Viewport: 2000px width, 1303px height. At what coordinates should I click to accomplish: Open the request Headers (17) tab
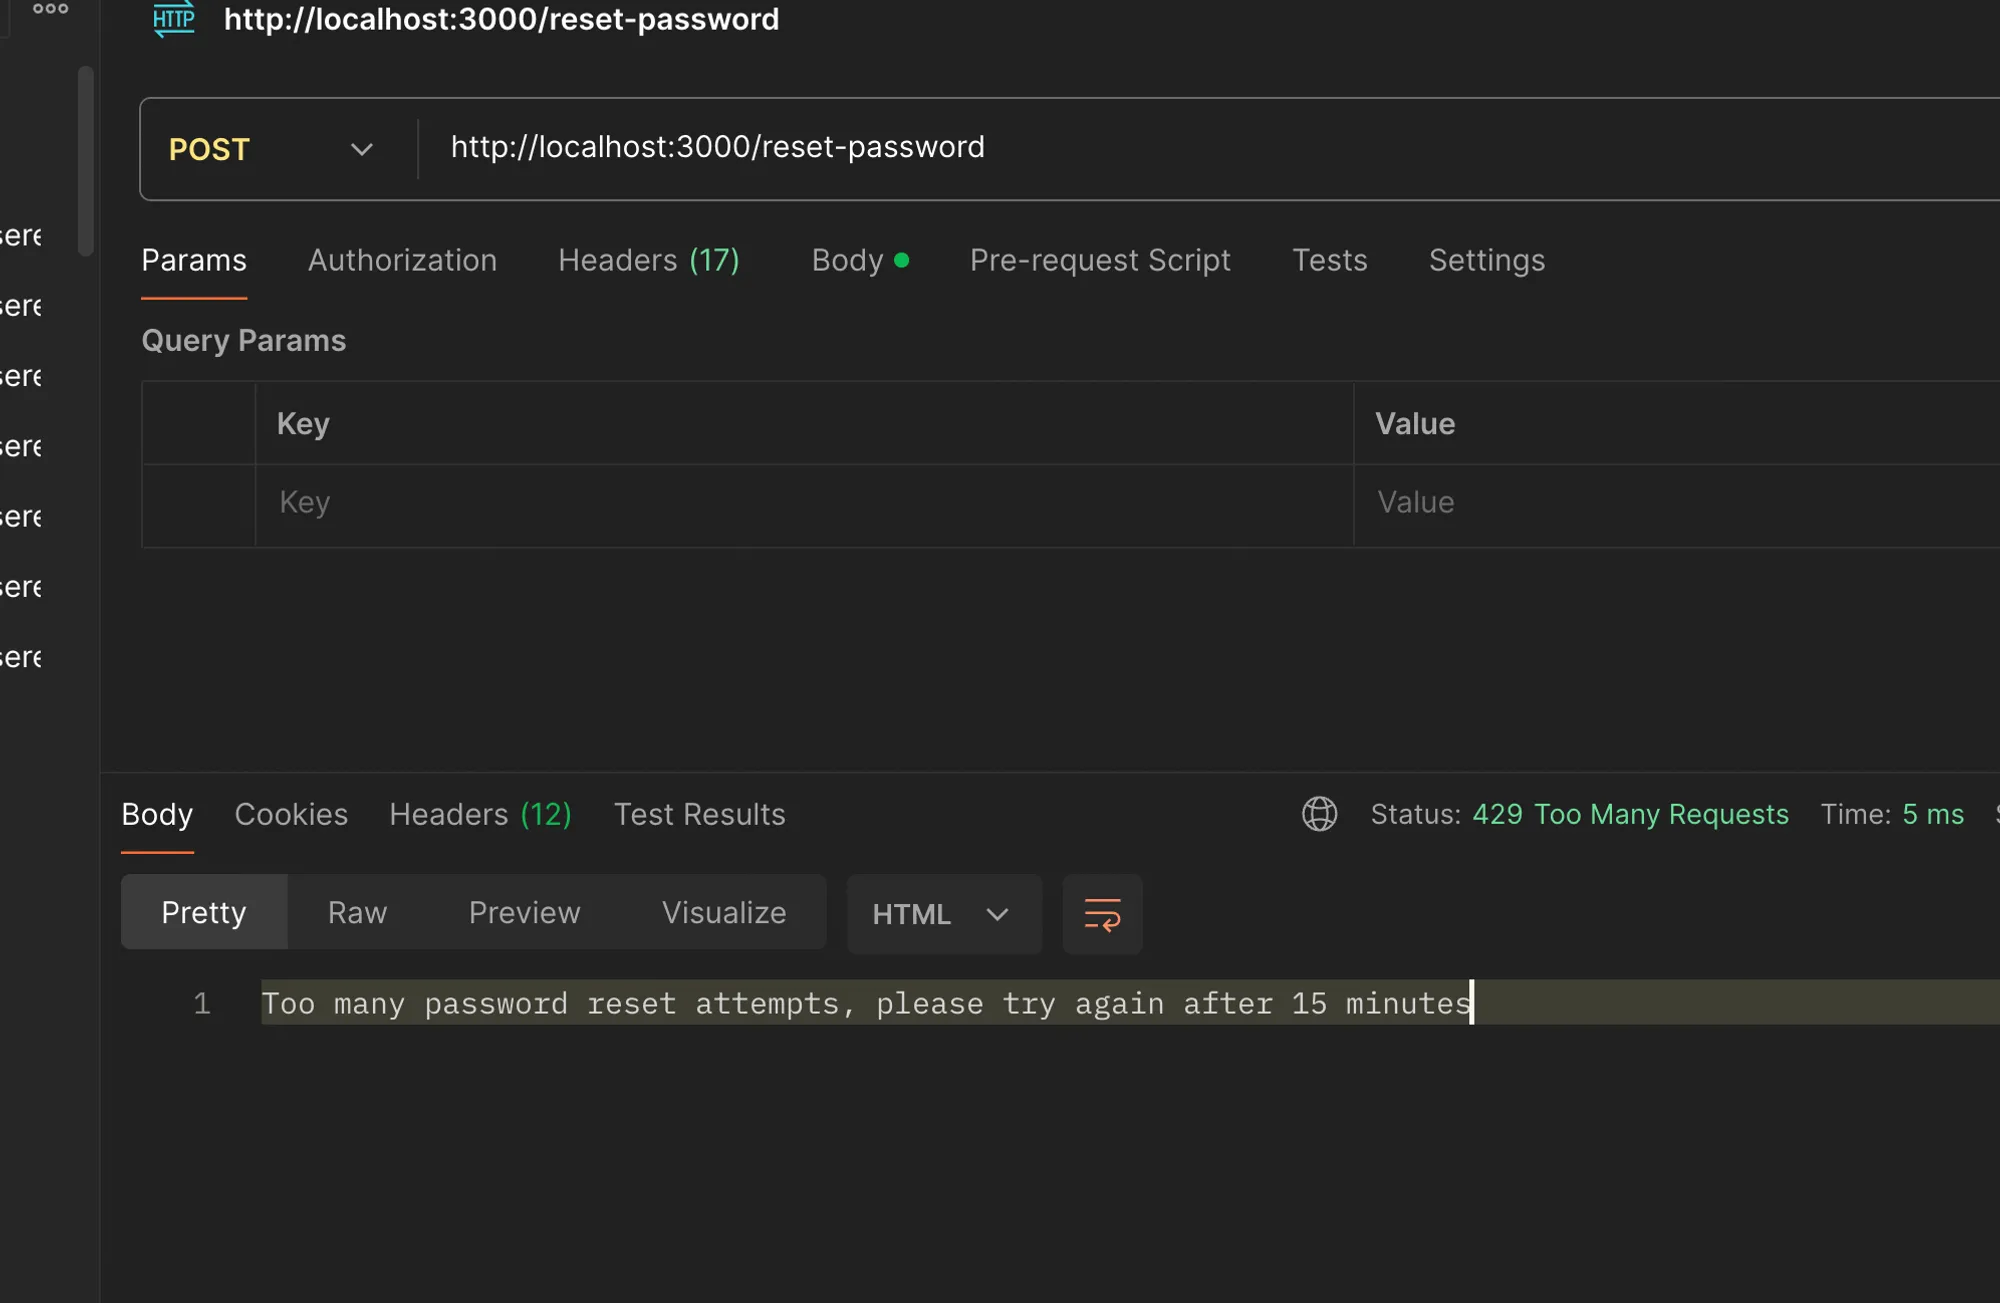pyautogui.click(x=648, y=260)
